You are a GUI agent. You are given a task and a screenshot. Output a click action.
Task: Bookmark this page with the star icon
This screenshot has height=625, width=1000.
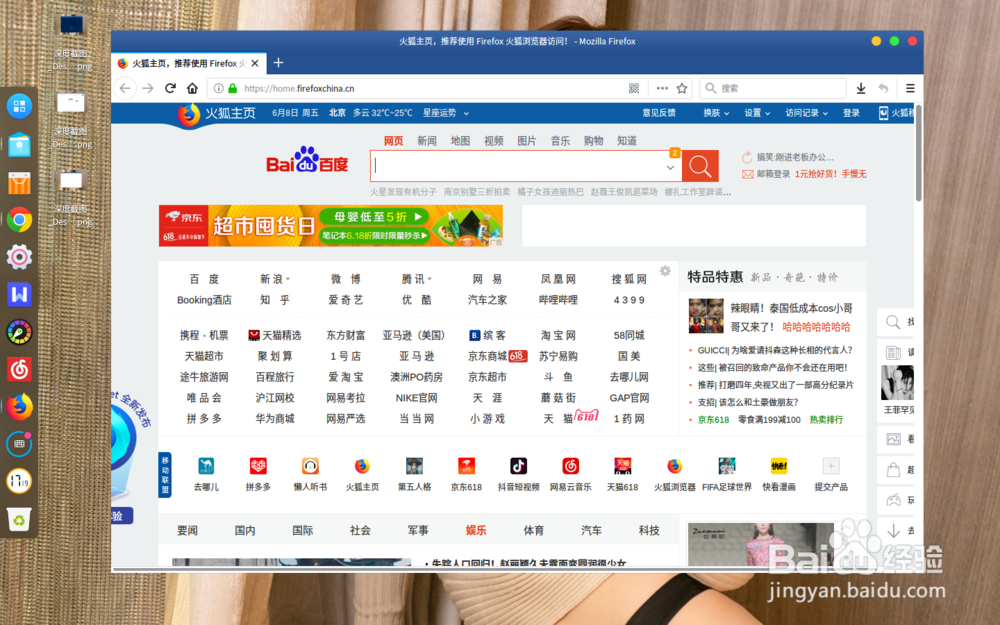(x=682, y=88)
